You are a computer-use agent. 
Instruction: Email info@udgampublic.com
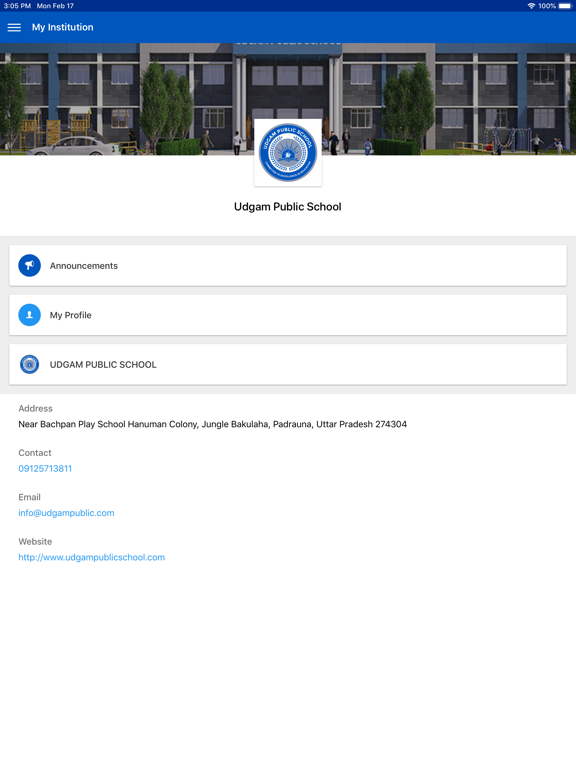(66, 513)
